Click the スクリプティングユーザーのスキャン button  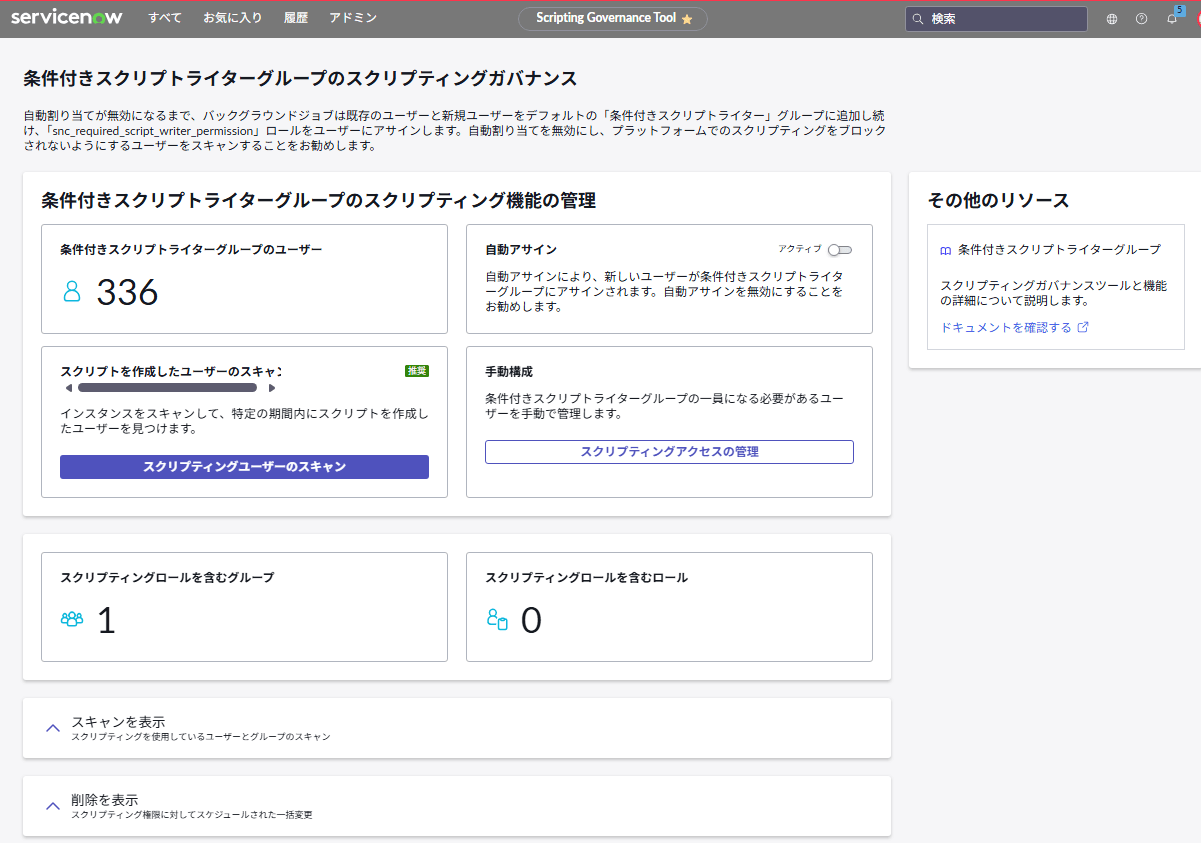(244, 467)
